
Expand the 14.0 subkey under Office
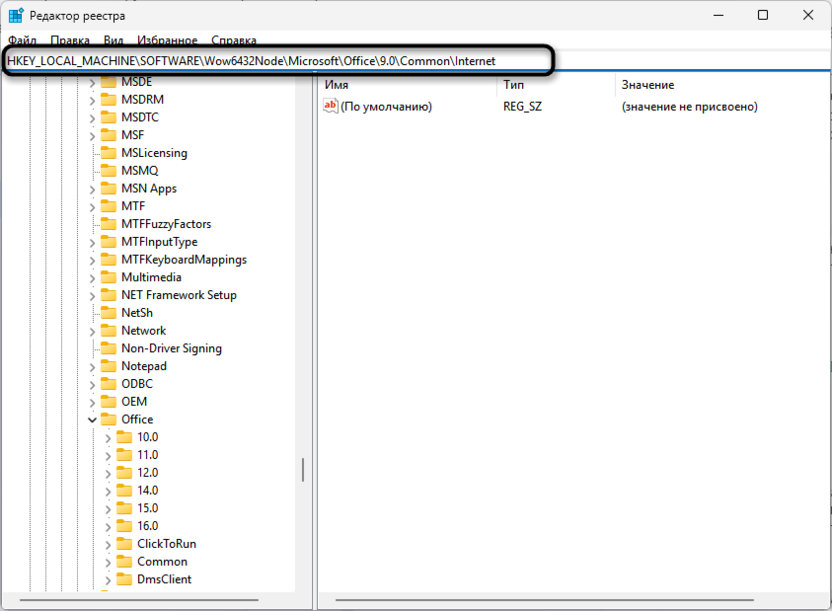click(108, 491)
